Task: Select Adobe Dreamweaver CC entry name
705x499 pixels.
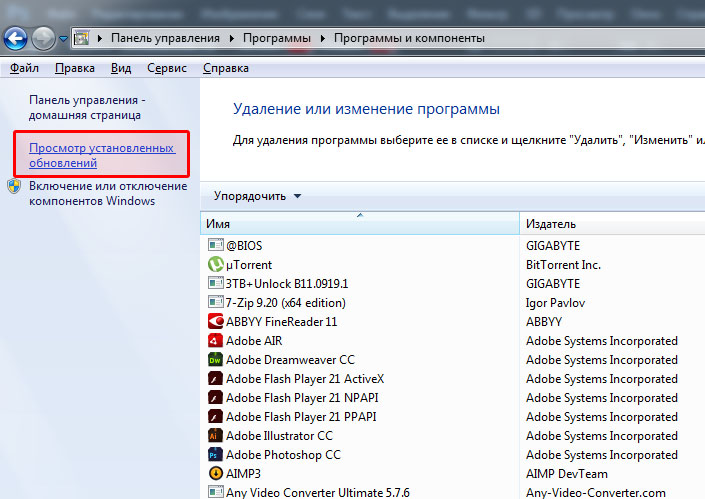Action: pos(290,360)
